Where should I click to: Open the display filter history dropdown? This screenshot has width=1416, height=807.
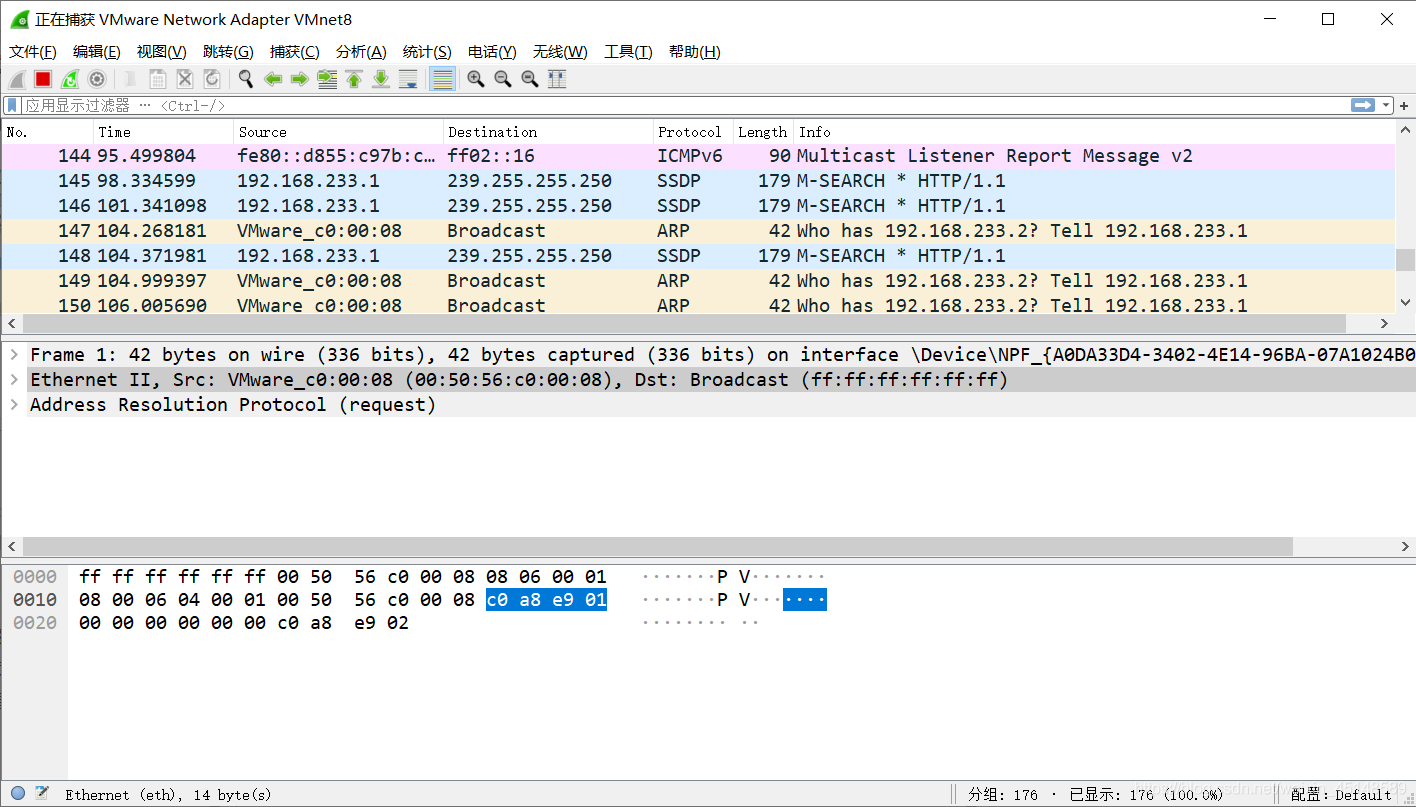(x=1386, y=105)
